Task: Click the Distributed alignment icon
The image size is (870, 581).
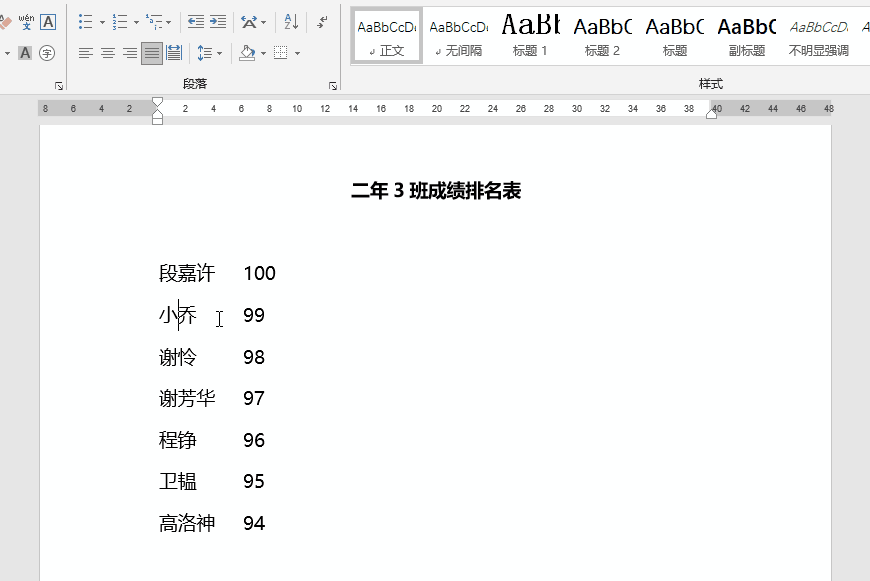Action: coord(174,53)
